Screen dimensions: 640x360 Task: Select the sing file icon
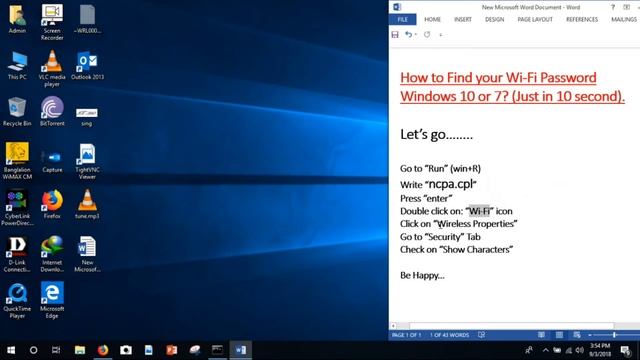point(87,116)
